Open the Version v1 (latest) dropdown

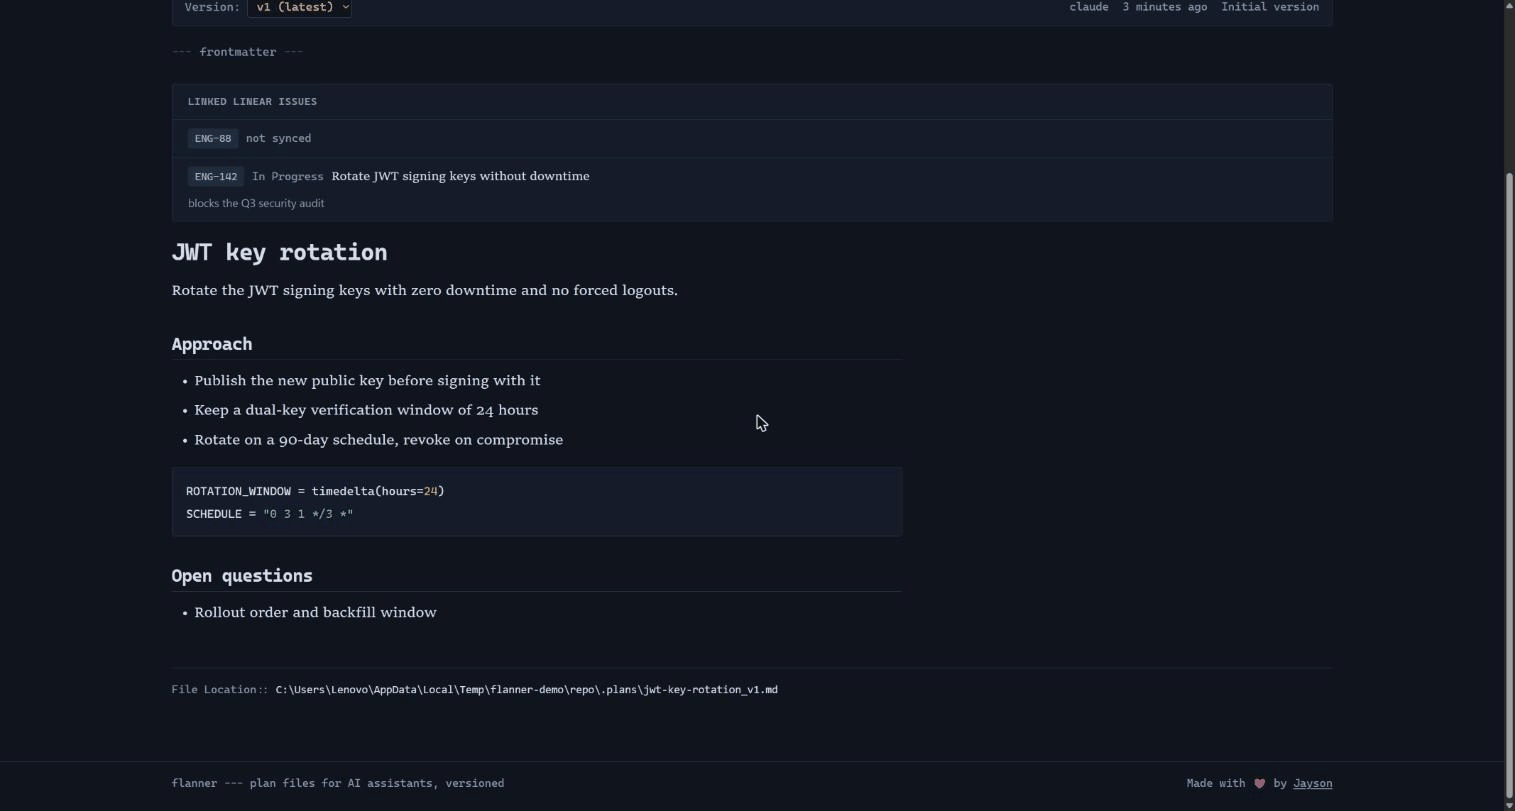click(x=299, y=7)
